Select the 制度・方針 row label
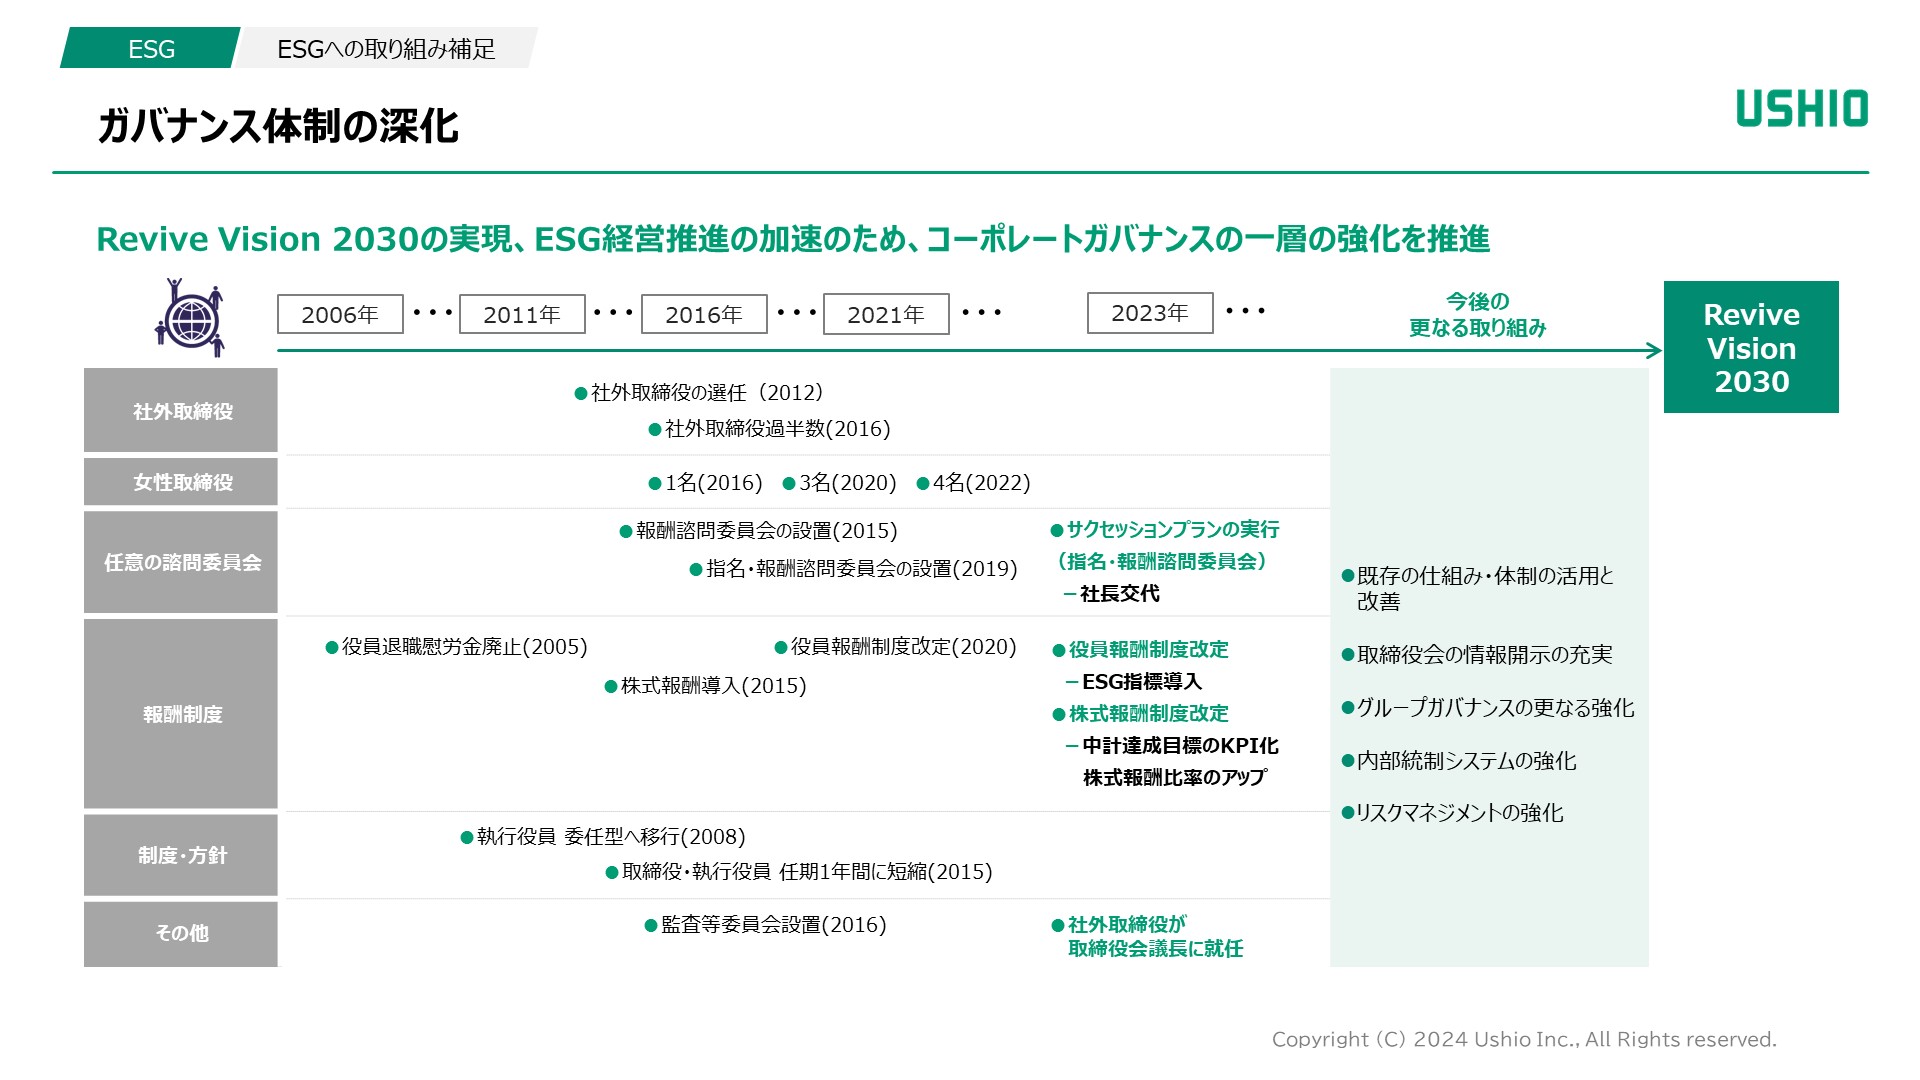Viewport: 1920px width, 1080px height. pos(180,854)
